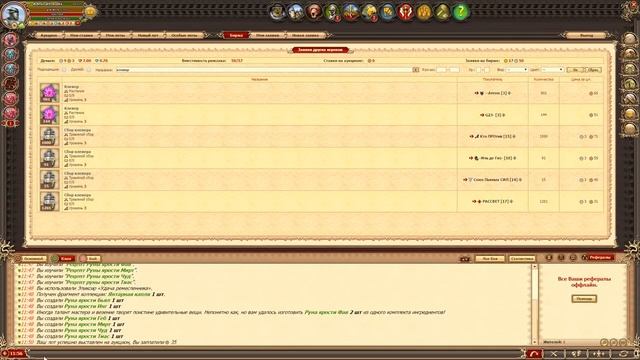Toggle the Подходящие checkbox

coord(64,70)
